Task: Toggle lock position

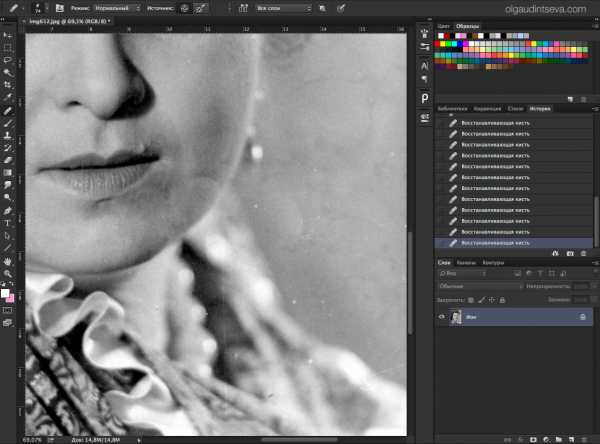Action: (492, 300)
